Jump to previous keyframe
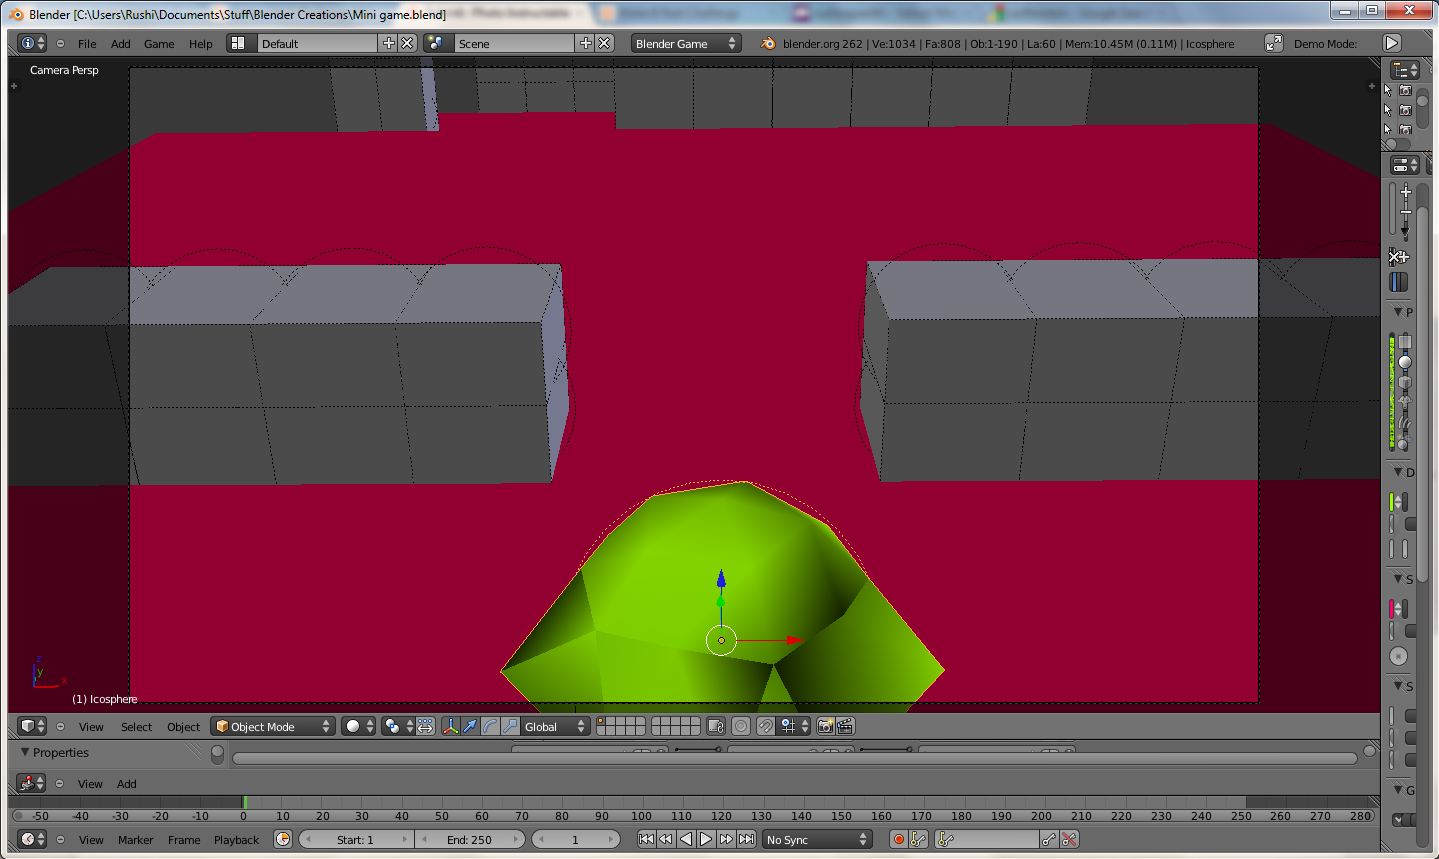Viewport: 1439px width, 859px height. [x=666, y=839]
